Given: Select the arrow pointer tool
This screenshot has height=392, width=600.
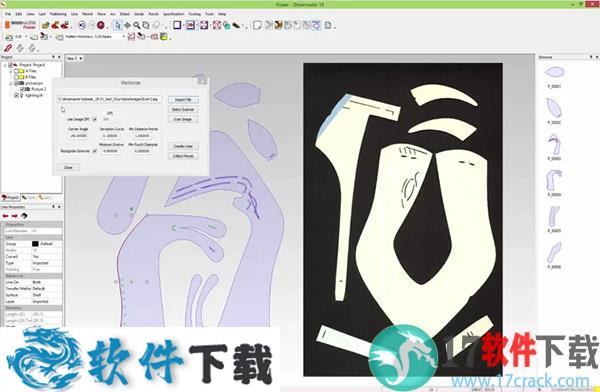Looking at the screenshot, I should click(117, 25).
